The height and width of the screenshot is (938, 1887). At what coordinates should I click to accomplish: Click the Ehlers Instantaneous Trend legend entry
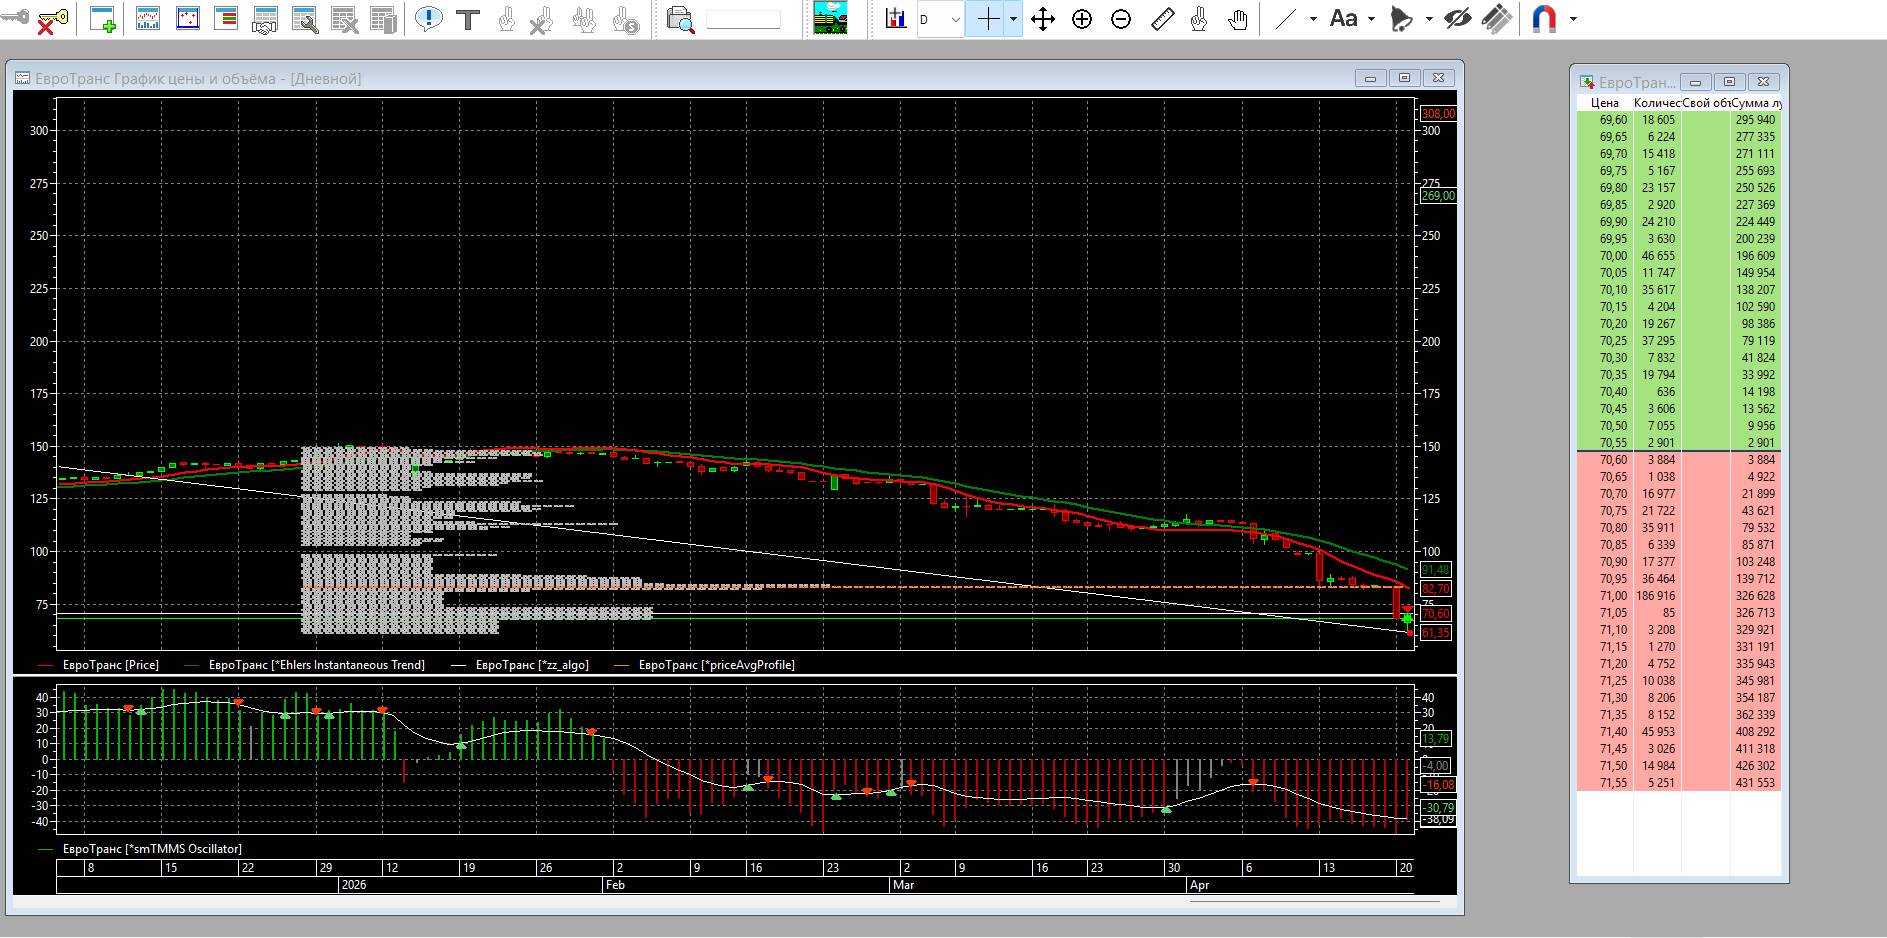point(305,665)
